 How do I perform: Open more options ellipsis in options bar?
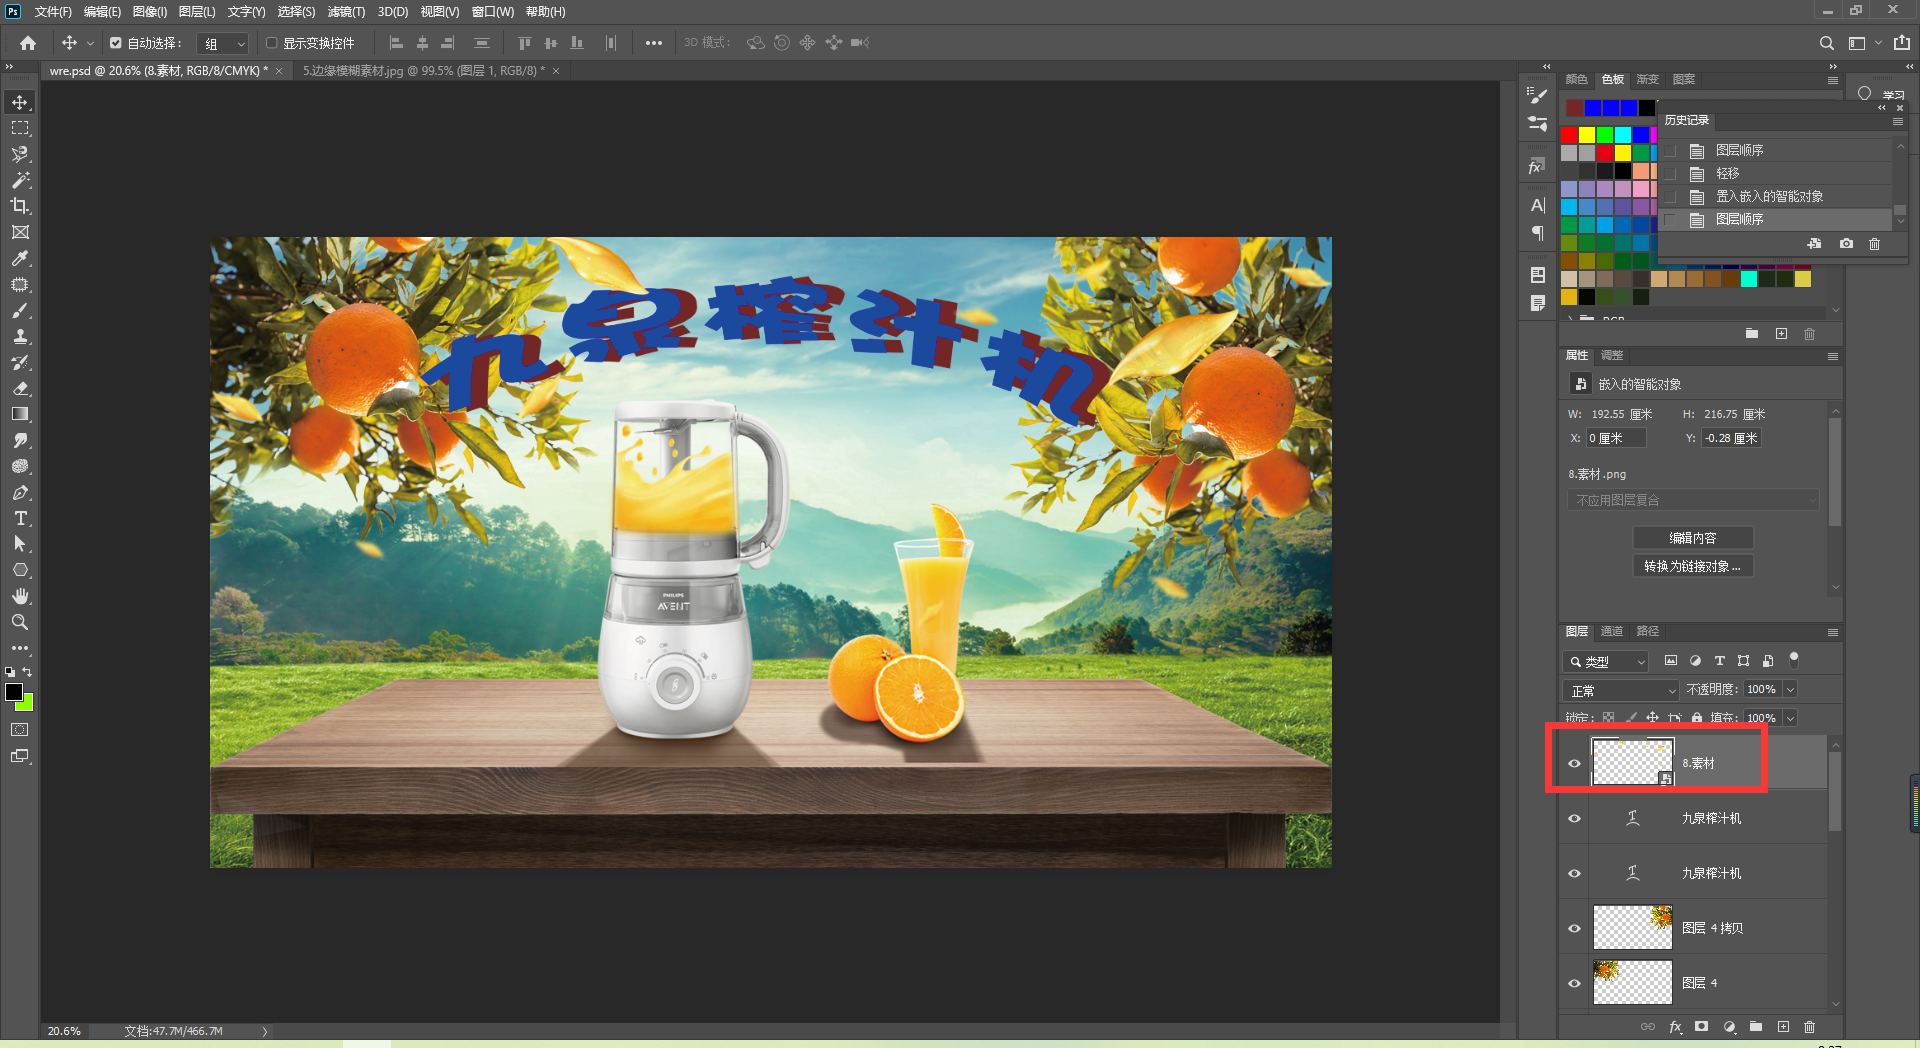(654, 43)
